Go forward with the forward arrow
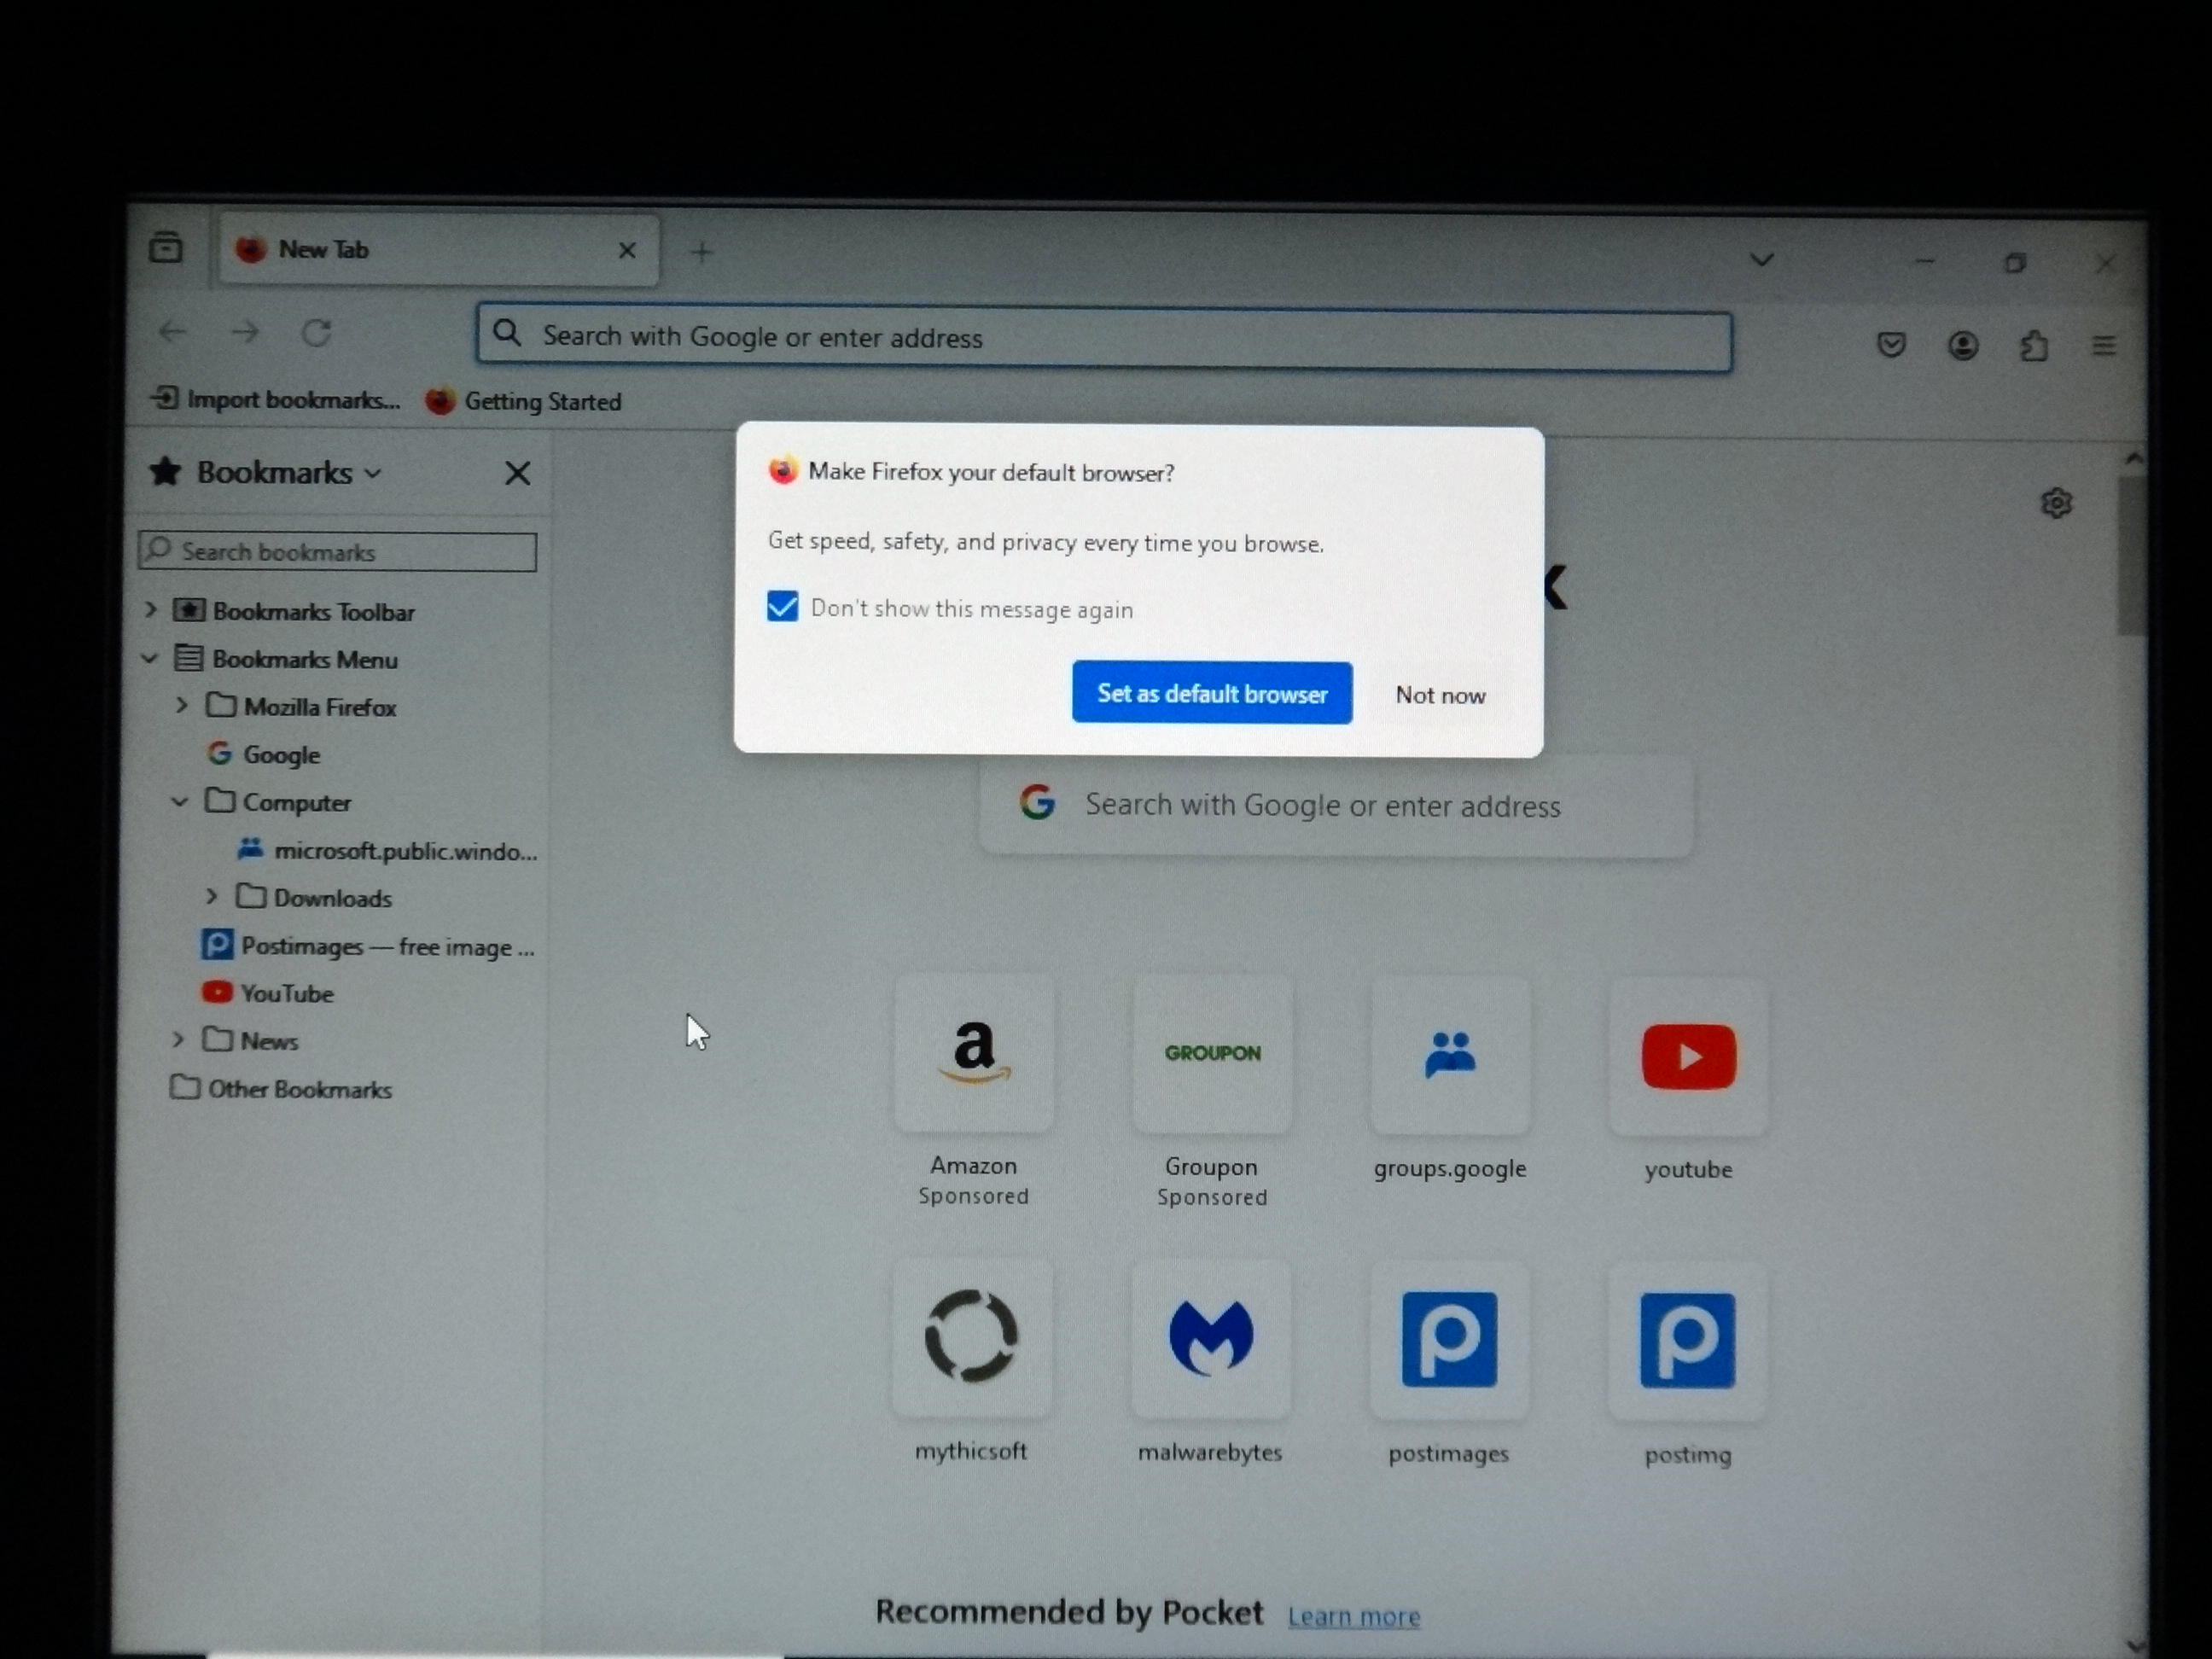 [x=245, y=332]
